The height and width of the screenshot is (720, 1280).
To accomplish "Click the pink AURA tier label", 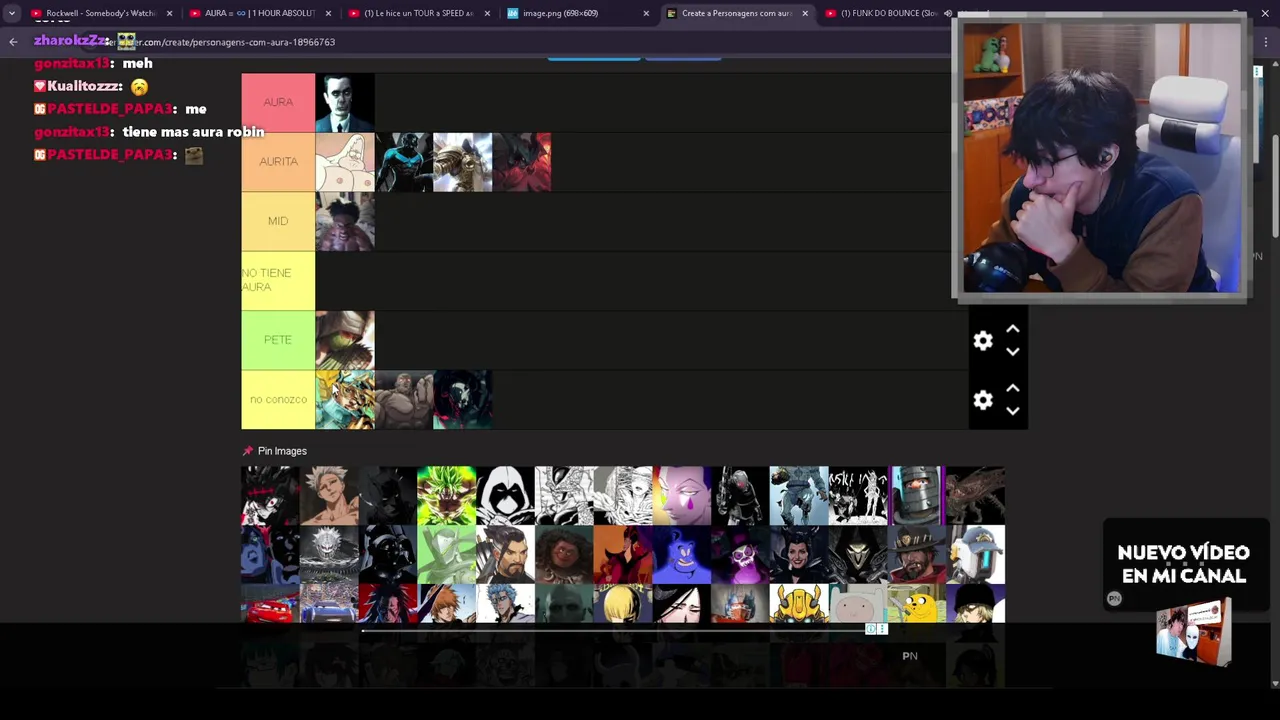I will tap(278, 102).
